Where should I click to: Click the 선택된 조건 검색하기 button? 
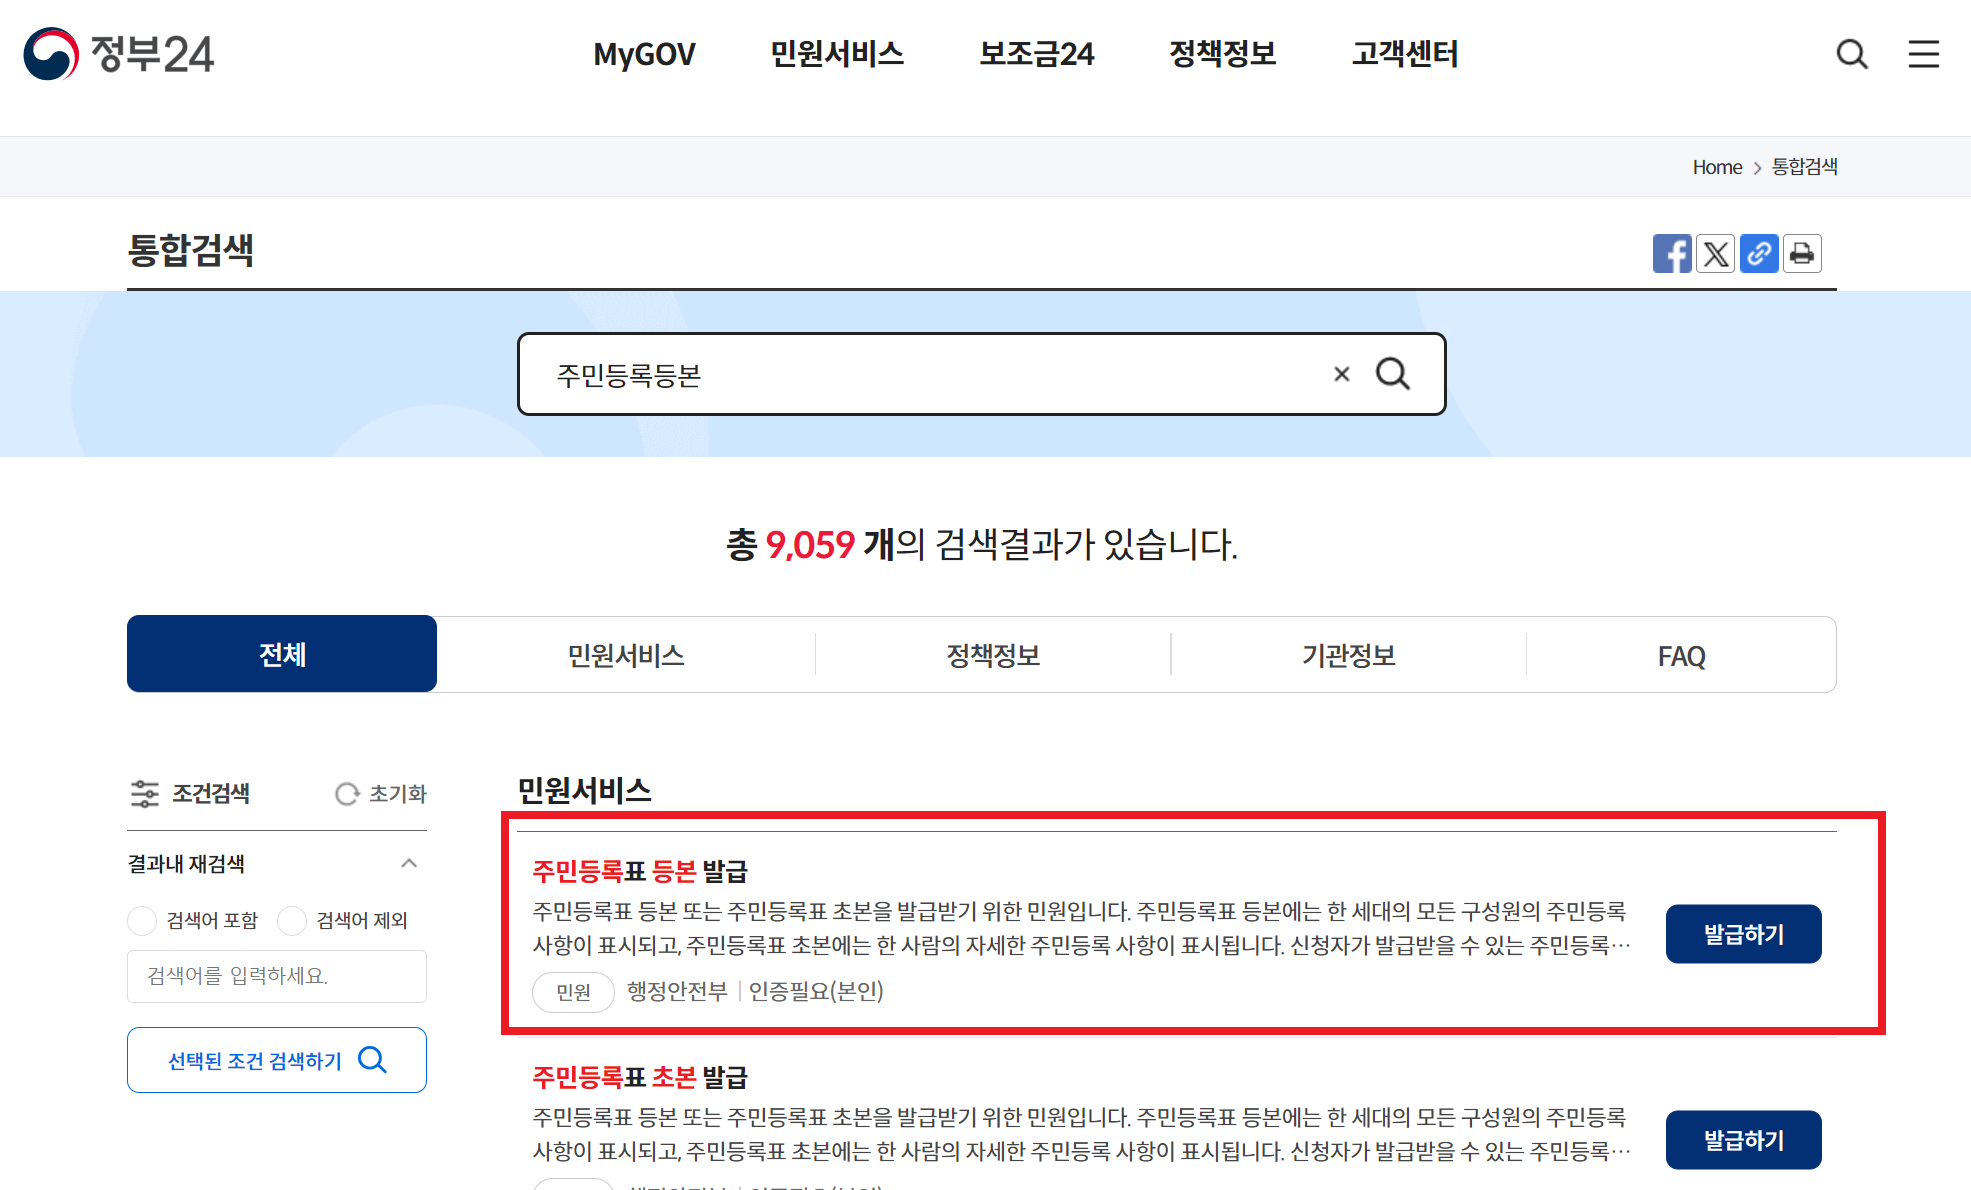(276, 1060)
